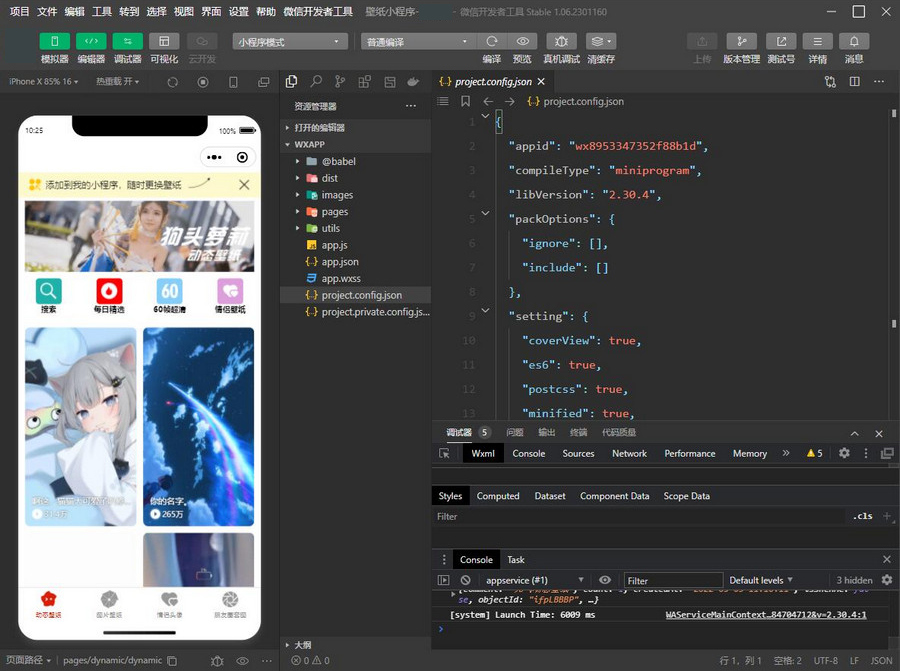This screenshot has width=900, height=671.
Task: Open version management icon (版本管理)
Action: 741,41
